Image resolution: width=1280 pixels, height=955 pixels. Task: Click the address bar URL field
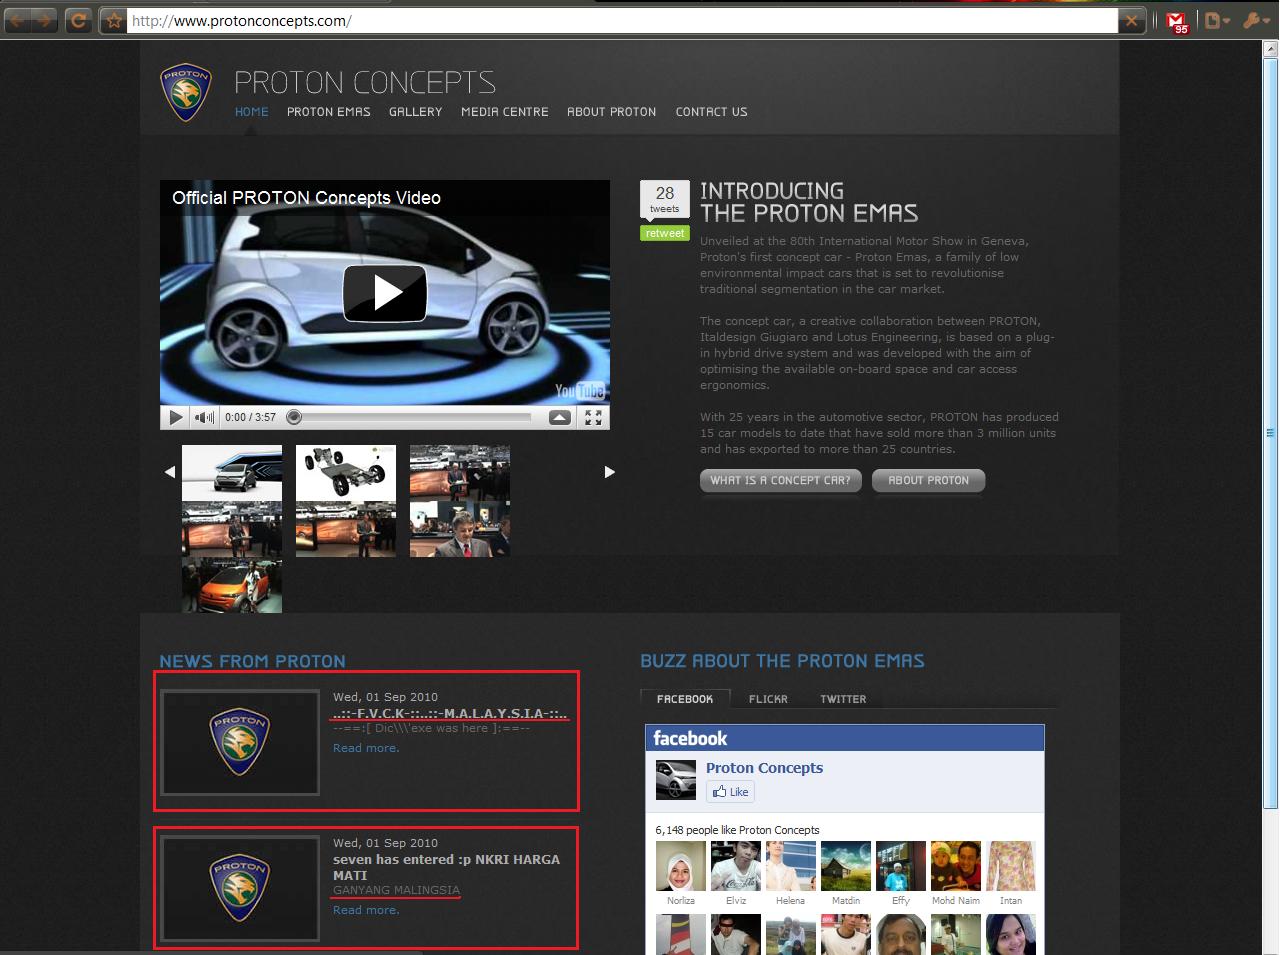(622, 20)
